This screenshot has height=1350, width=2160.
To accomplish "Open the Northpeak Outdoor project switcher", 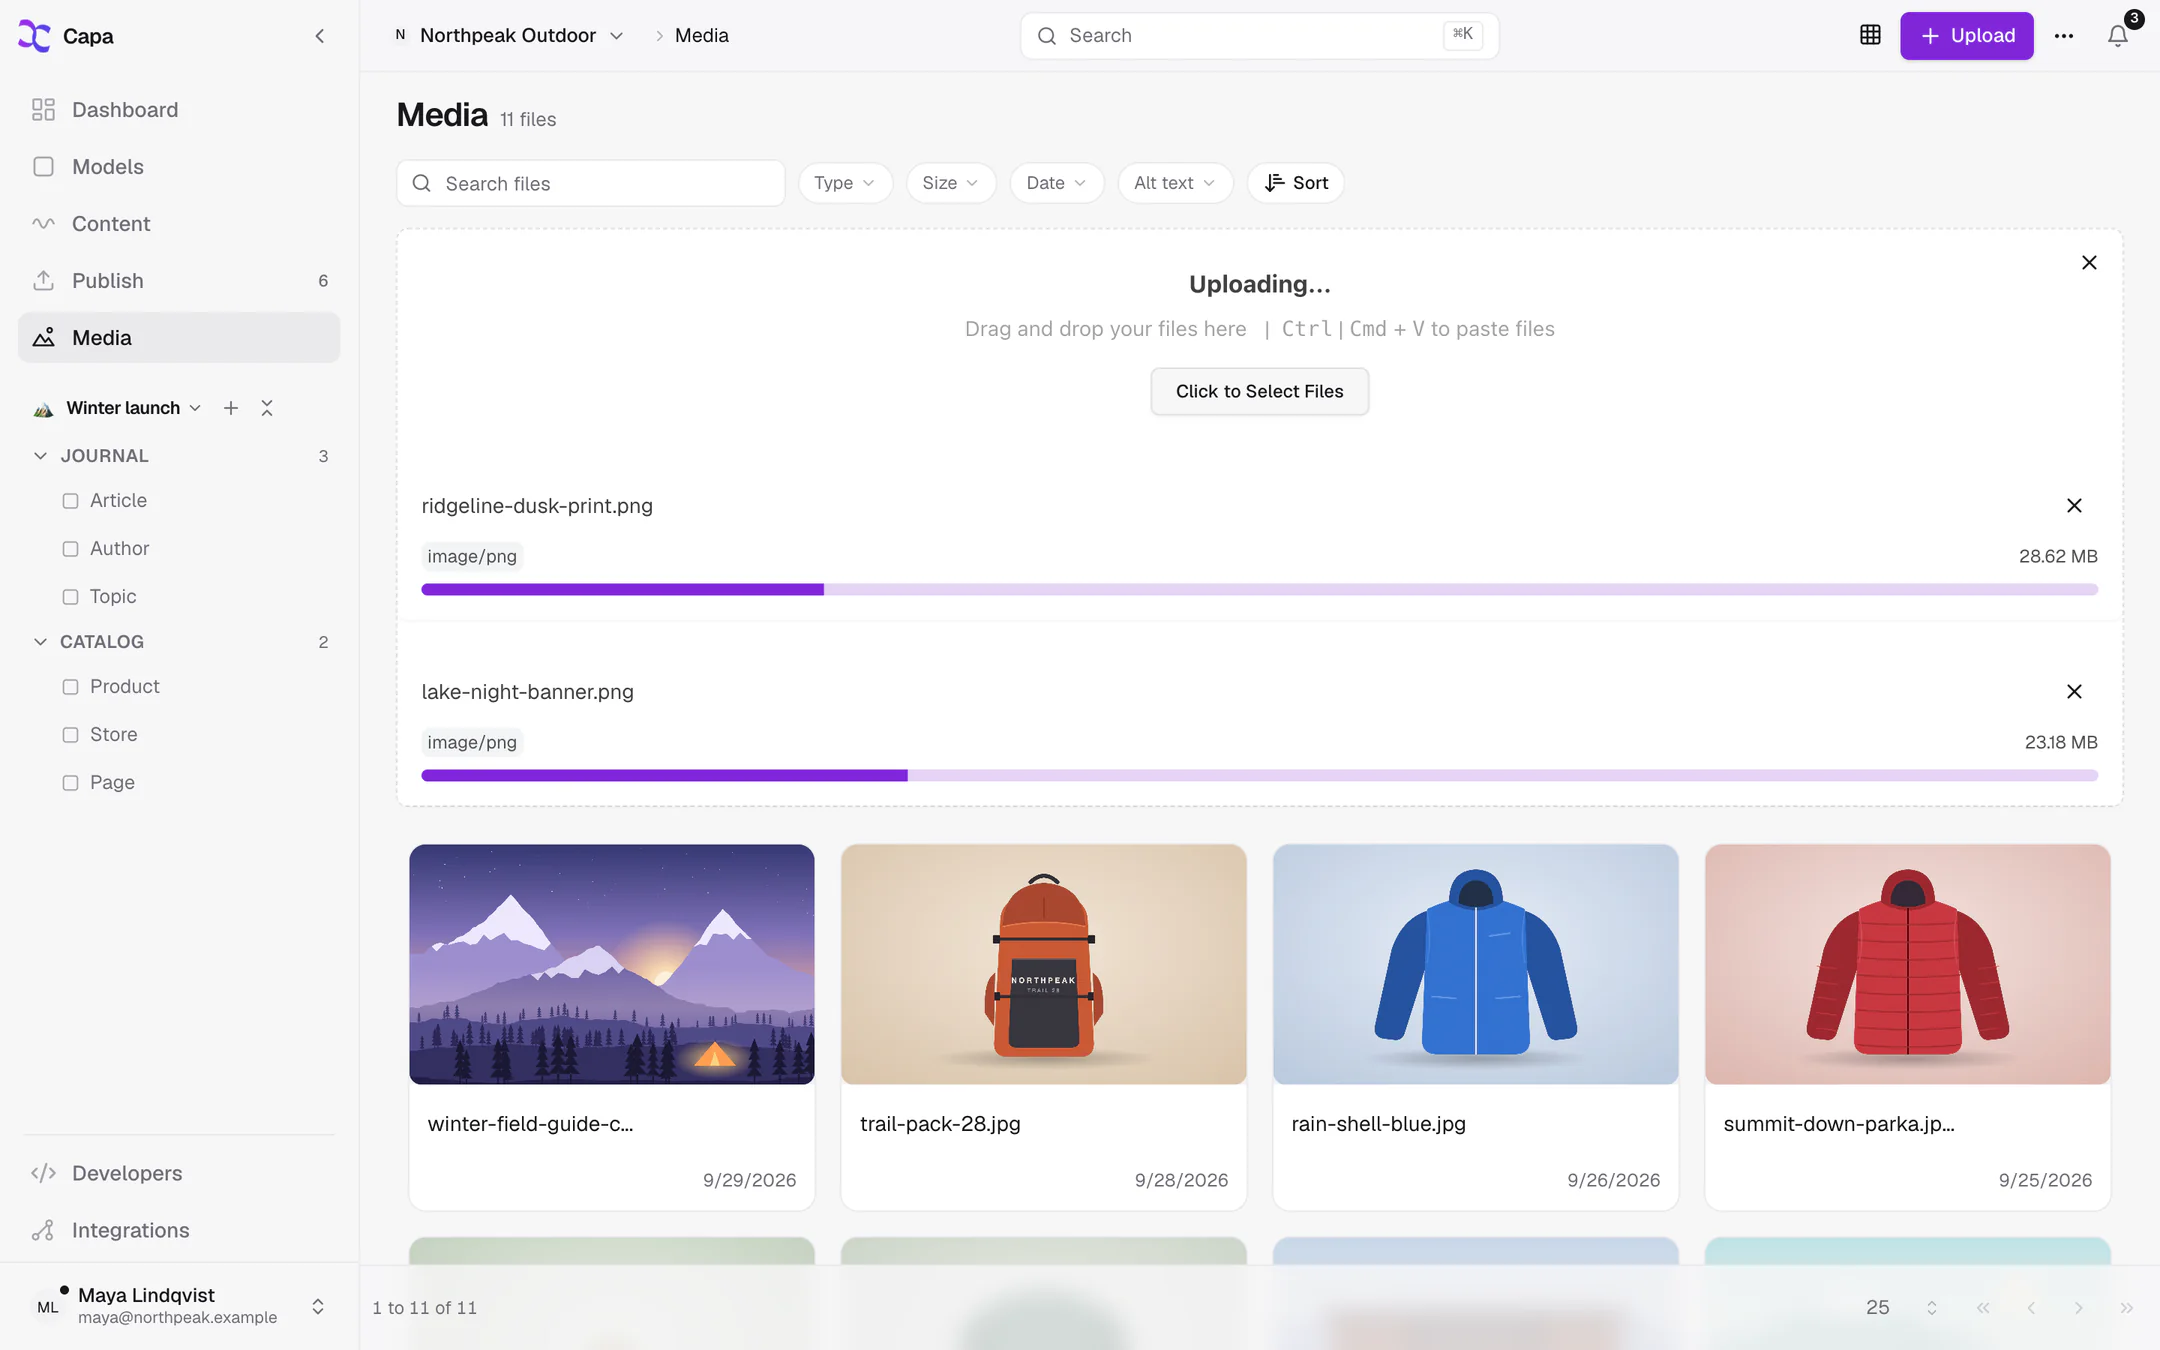I will [508, 36].
